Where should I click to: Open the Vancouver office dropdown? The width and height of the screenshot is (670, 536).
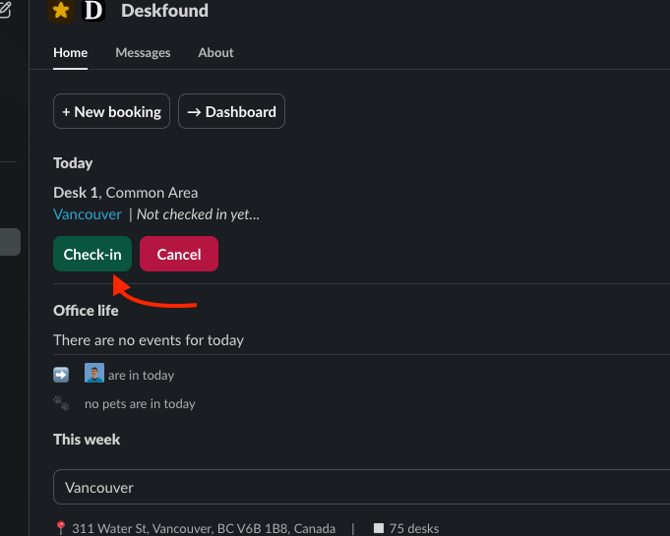(361, 487)
